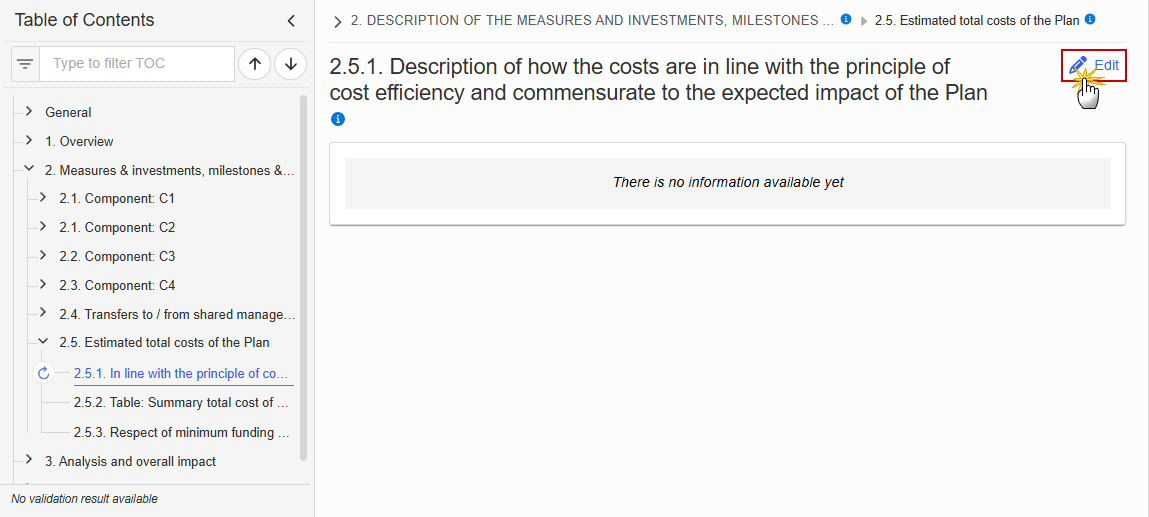Image resolution: width=1149 pixels, height=517 pixels.
Task: Open 2.5.2. Table: Summary total cost
Action: pos(181,403)
